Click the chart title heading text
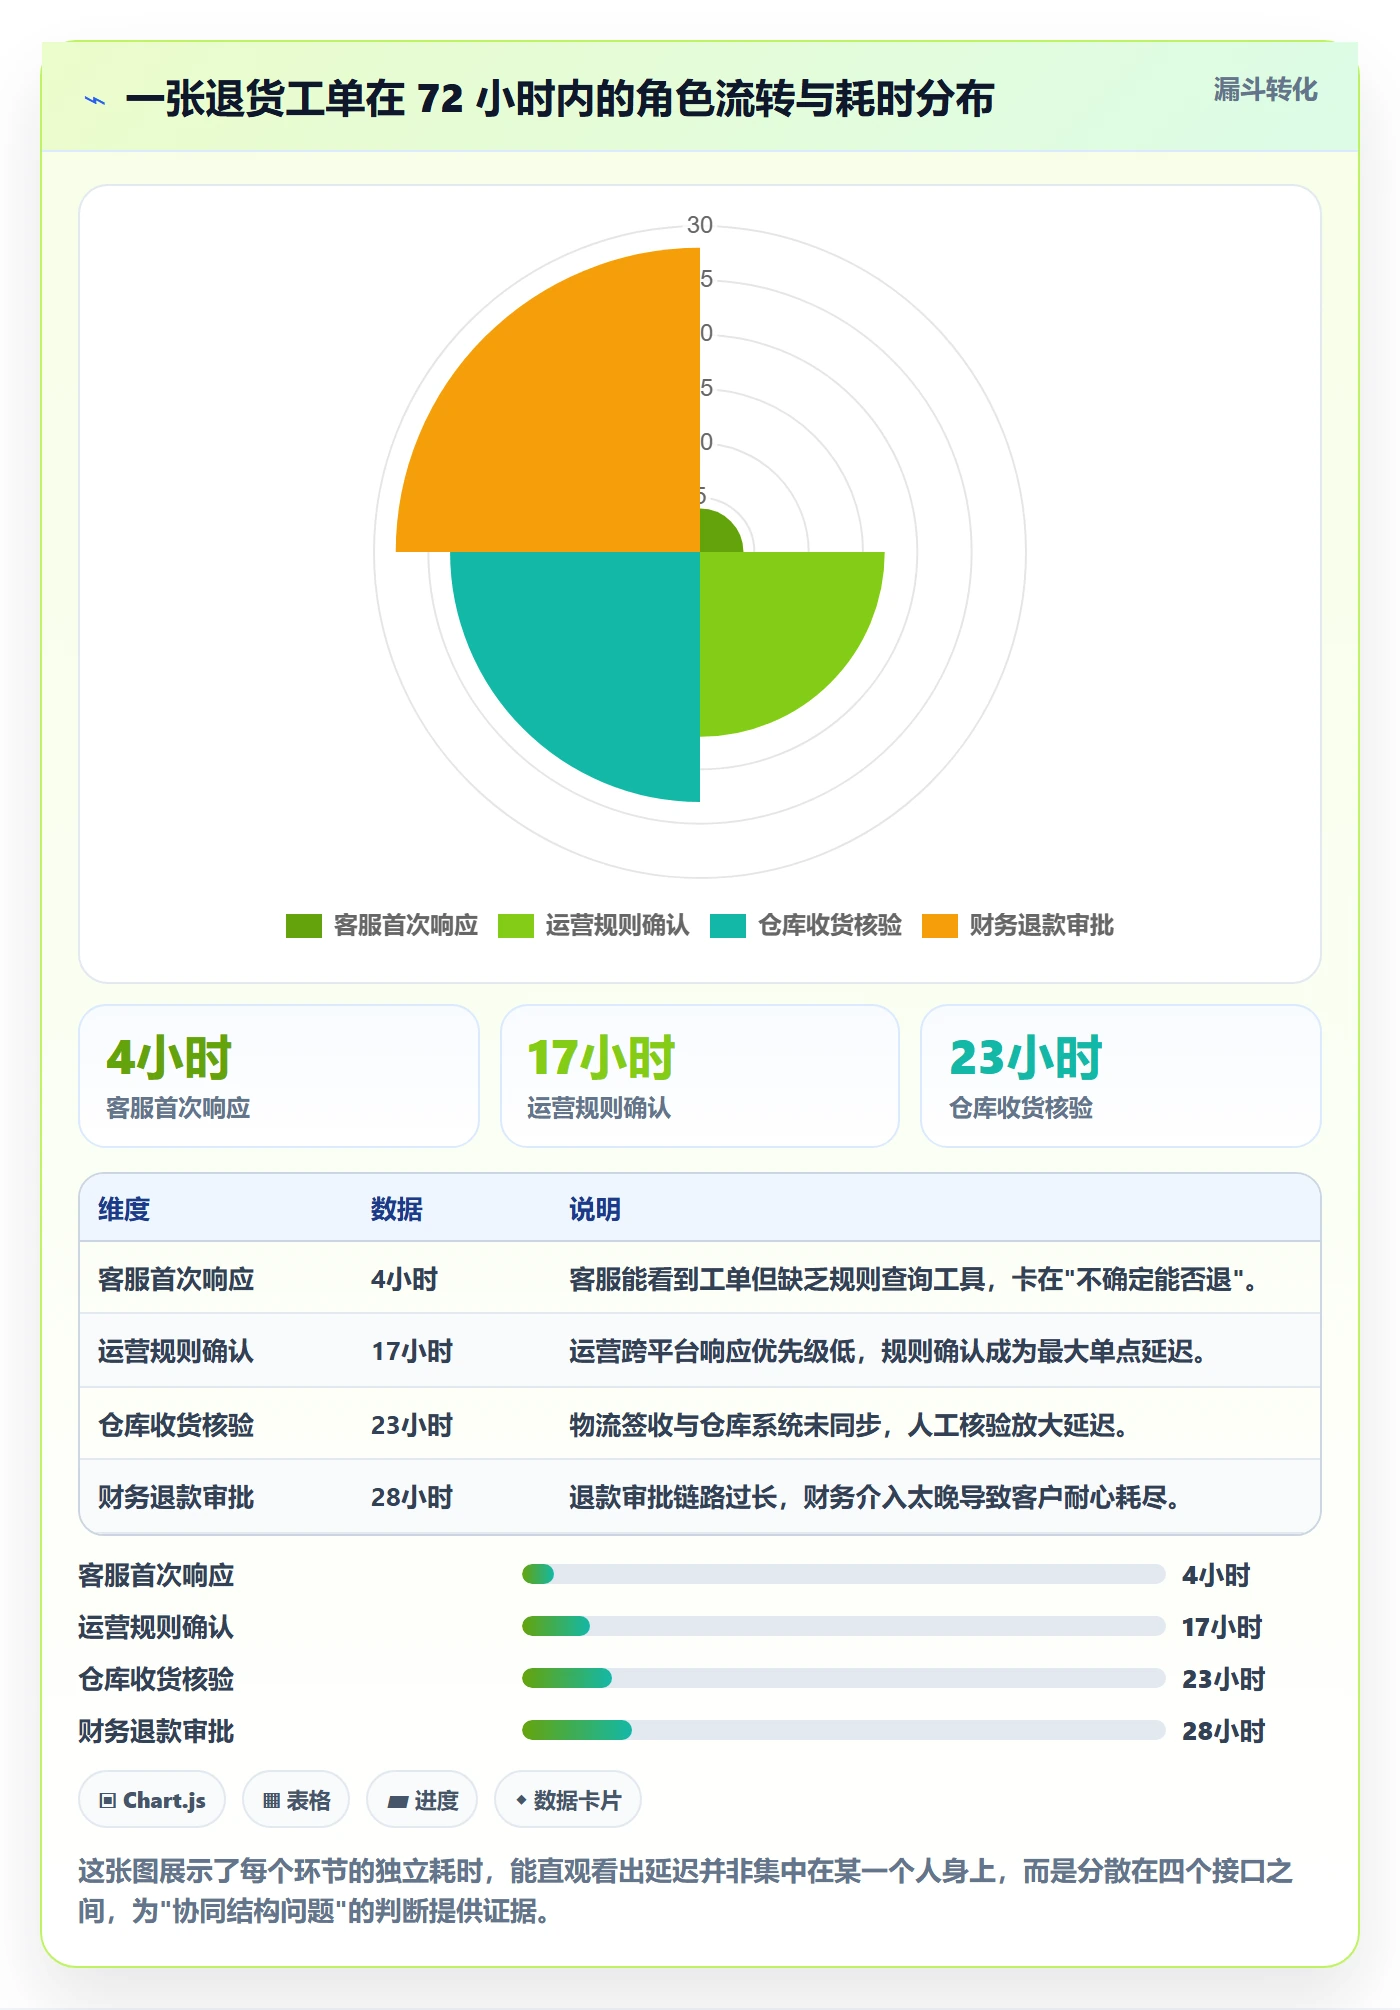 pyautogui.click(x=560, y=99)
